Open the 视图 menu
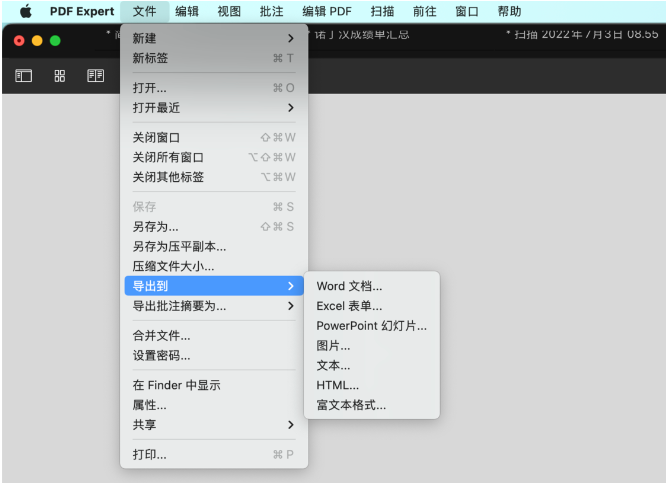667x483 pixels. 229,11
